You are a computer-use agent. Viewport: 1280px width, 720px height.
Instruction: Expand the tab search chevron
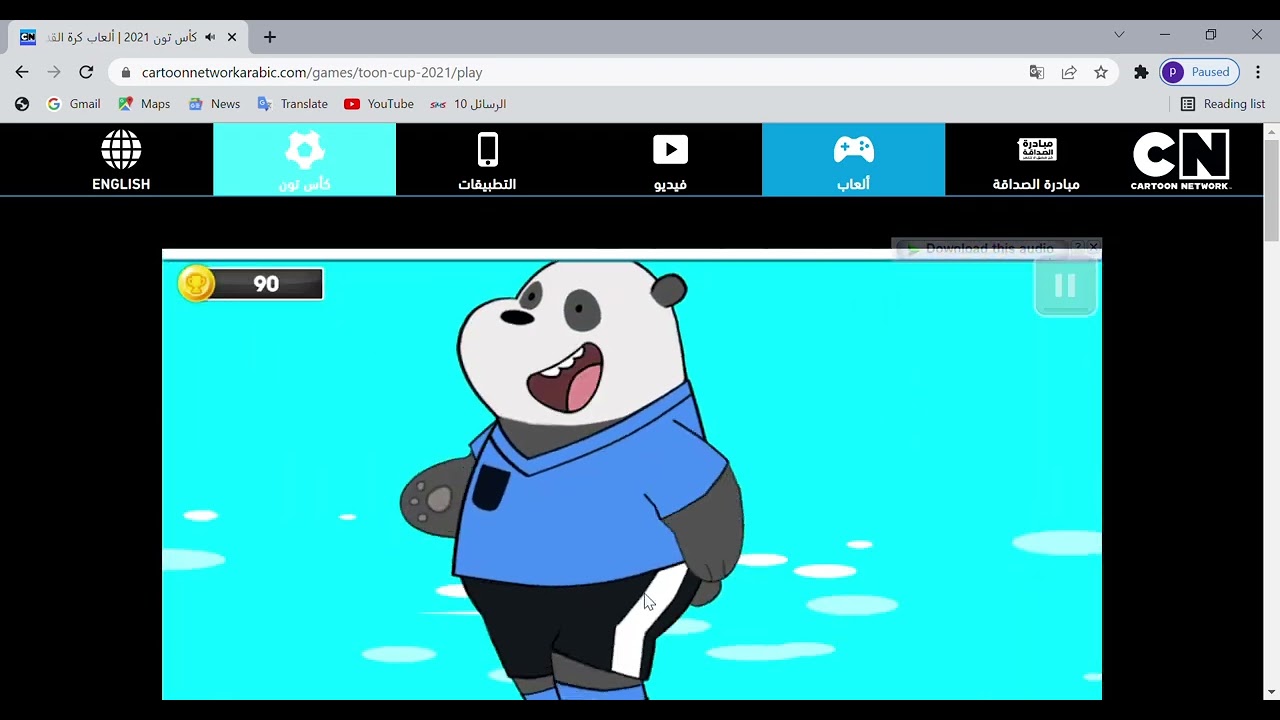(1119, 35)
